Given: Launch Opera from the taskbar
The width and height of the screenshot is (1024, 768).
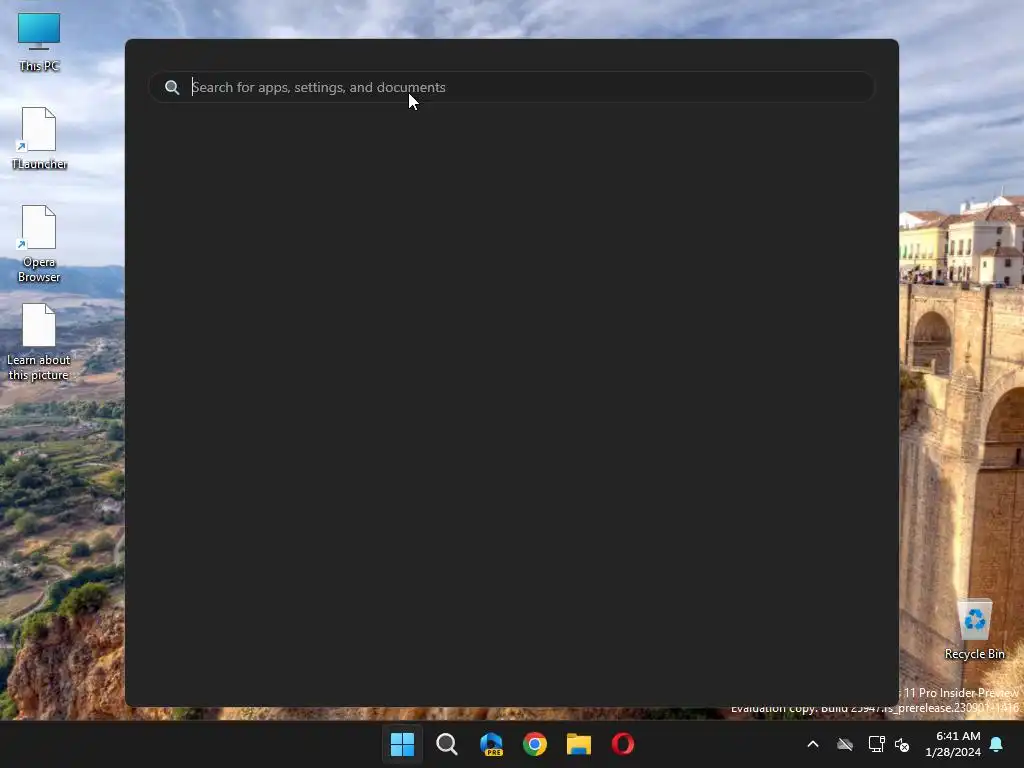Looking at the screenshot, I should coord(623,744).
